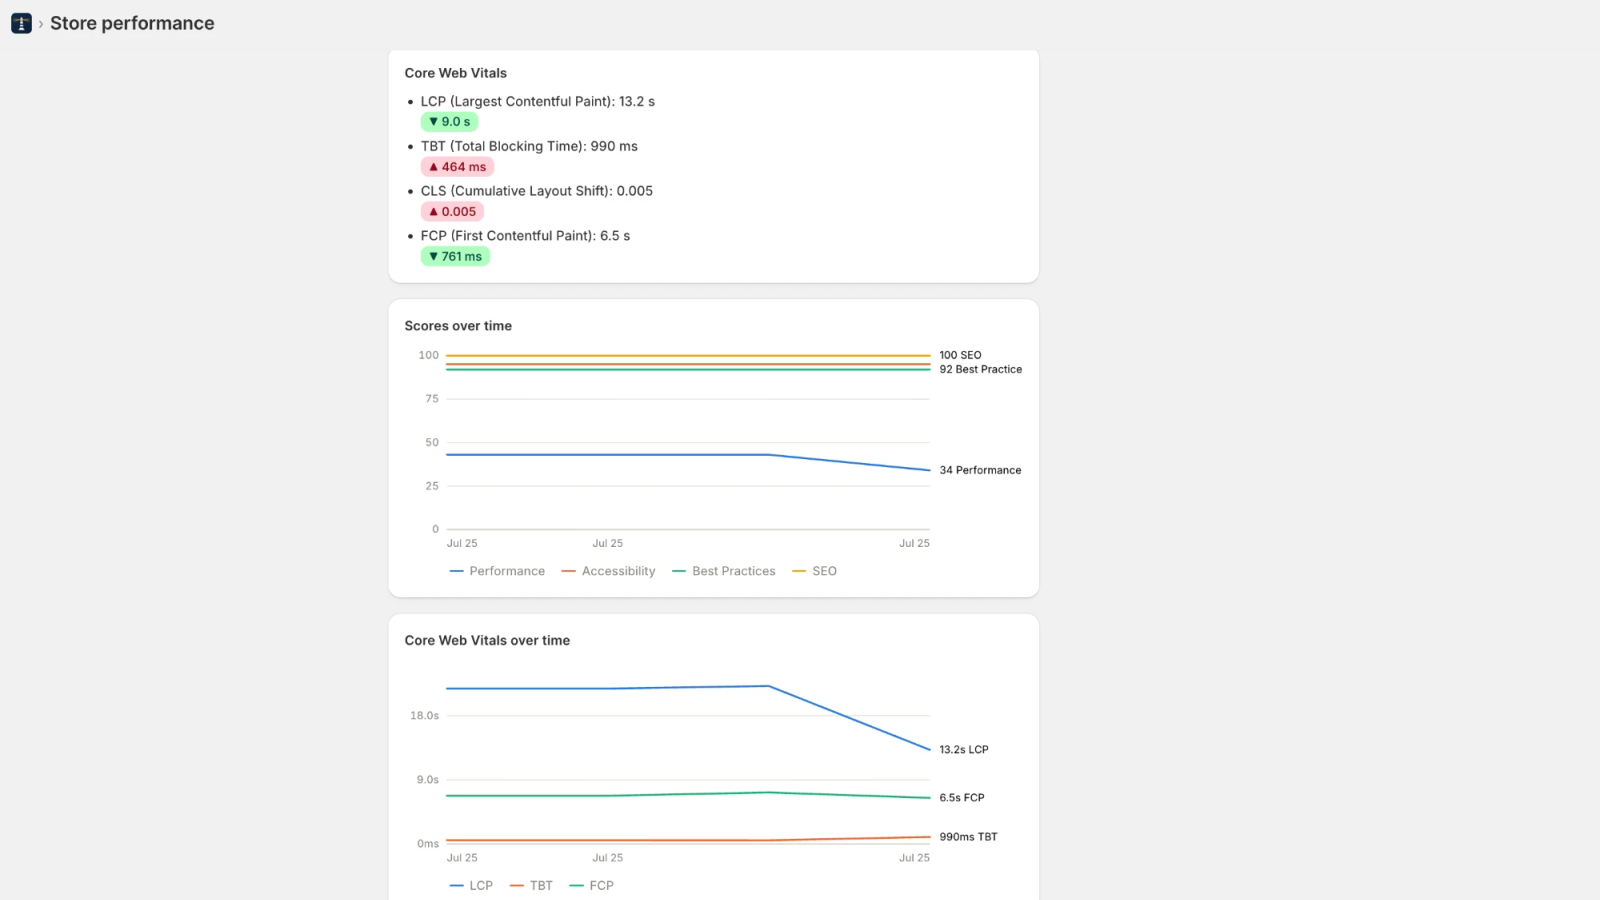Screen dimensions: 1600x900
Task: Click the 9.0s y-axis tick label
Action: coord(428,780)
